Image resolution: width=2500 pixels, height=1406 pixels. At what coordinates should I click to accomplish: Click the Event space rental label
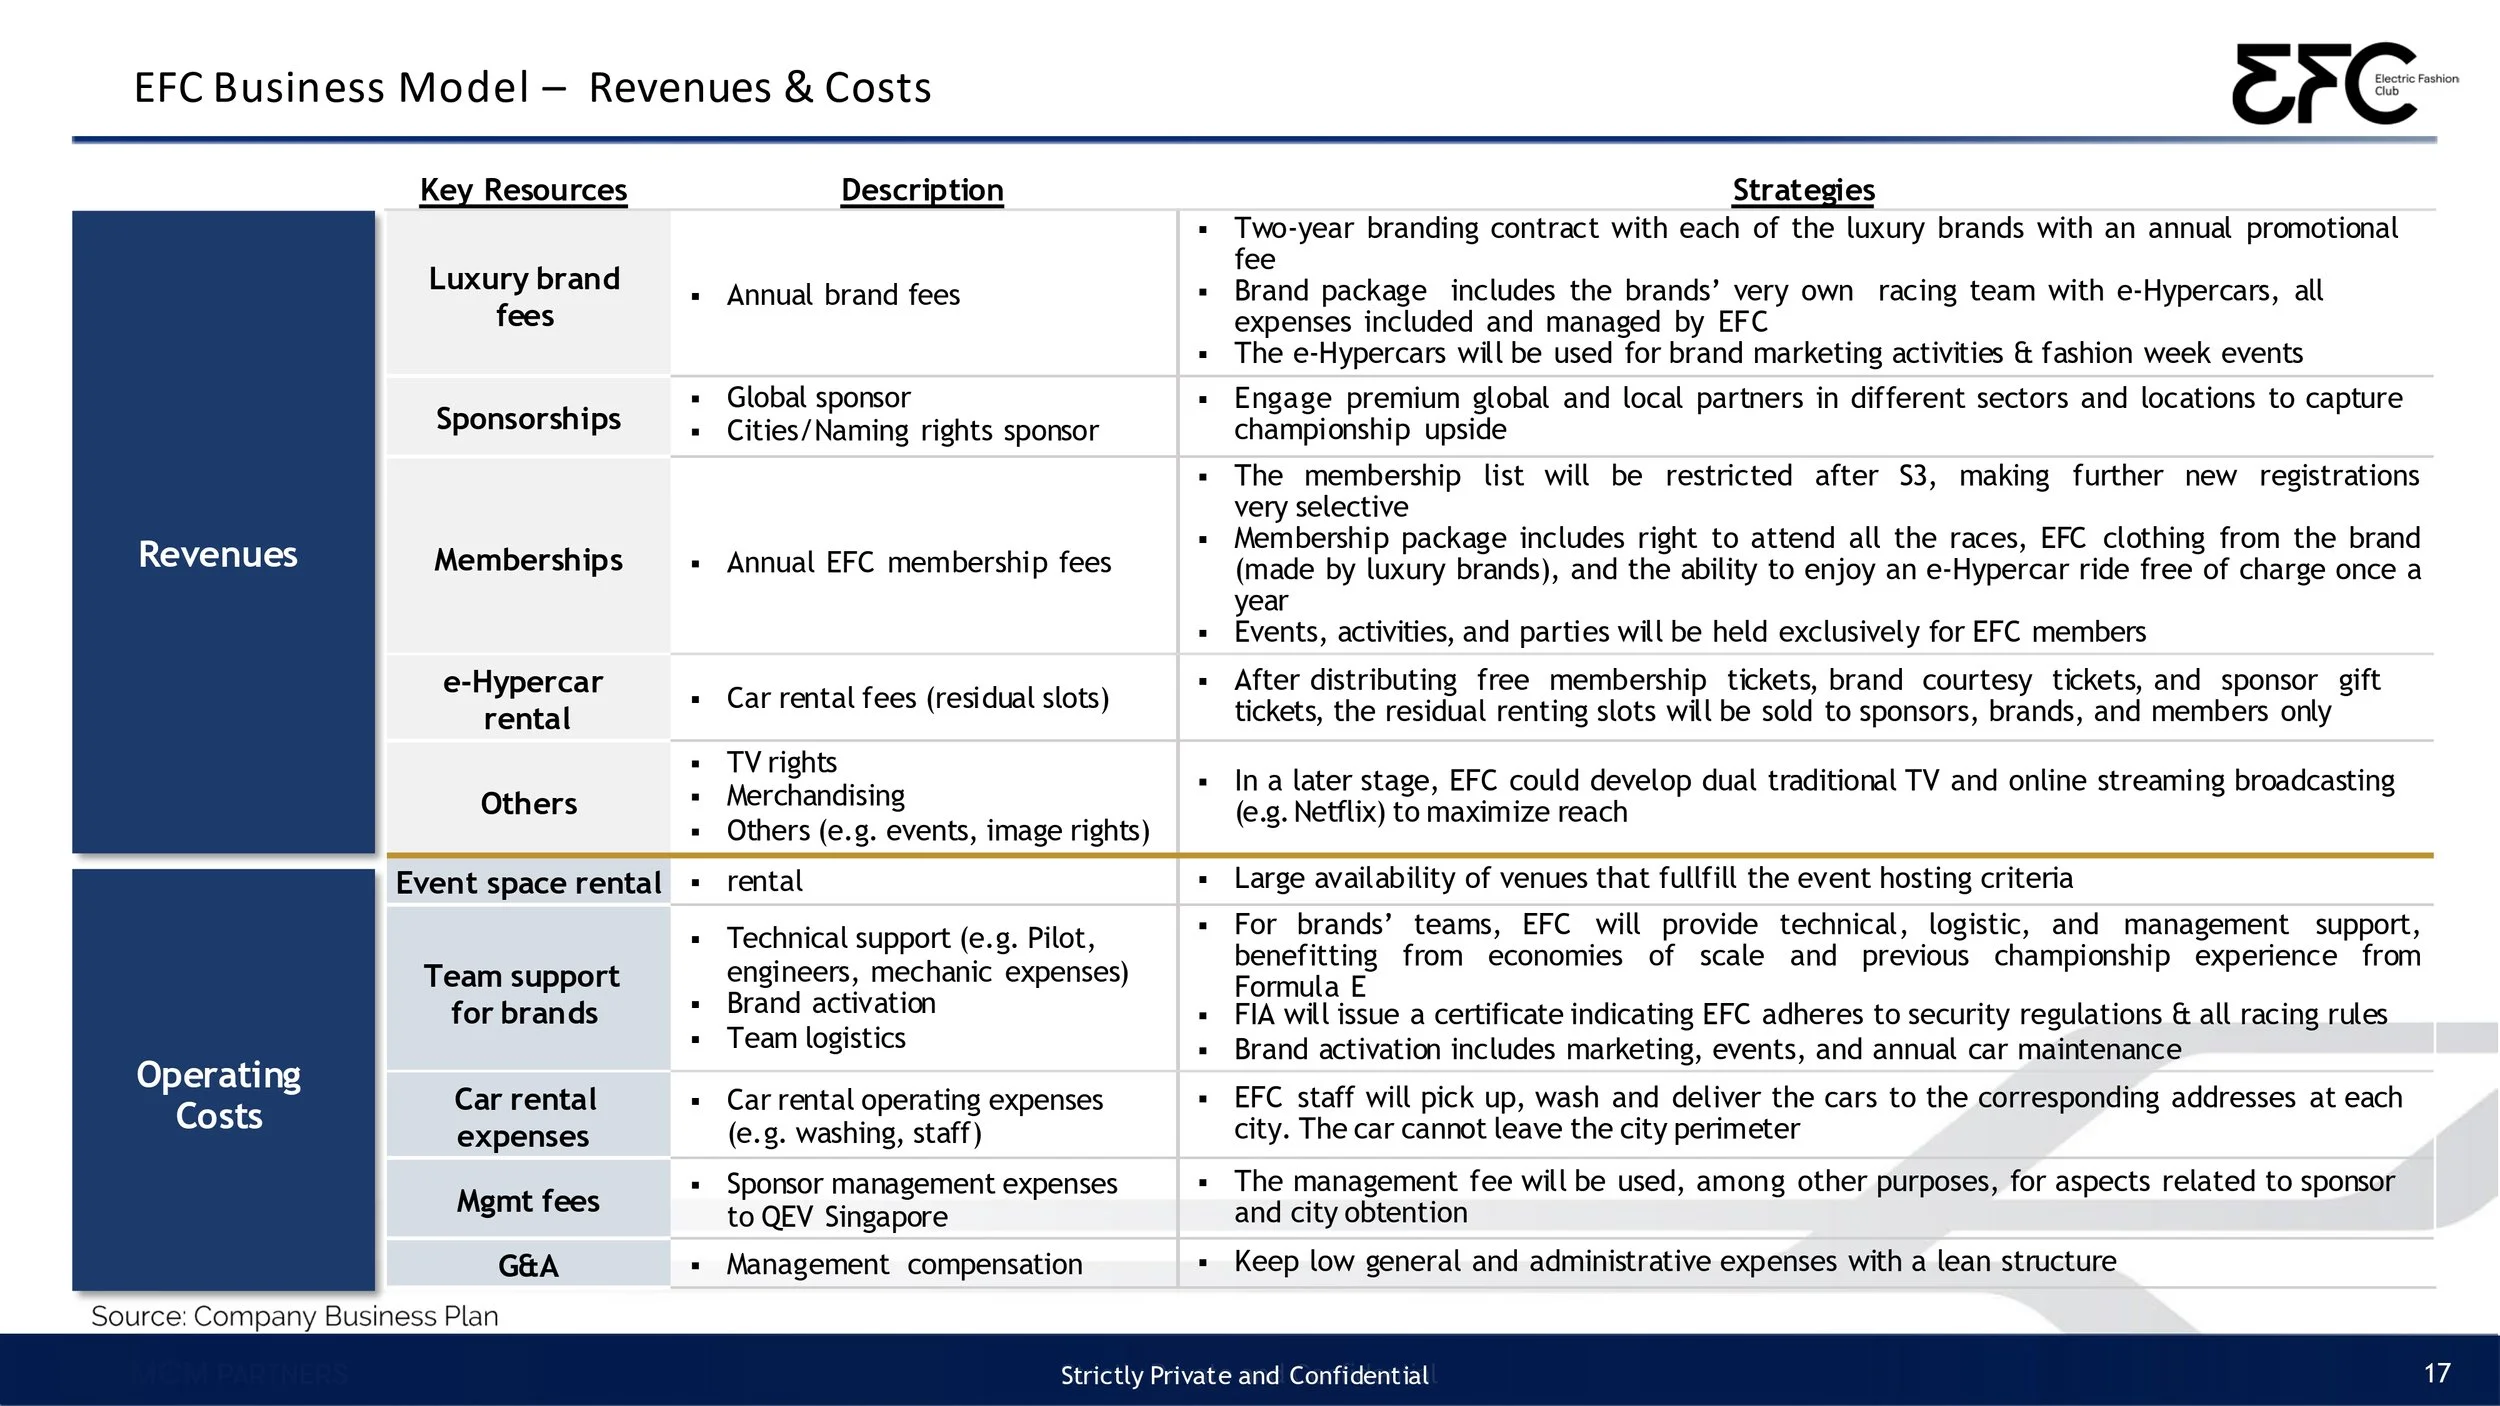click(x=528, y=883)
